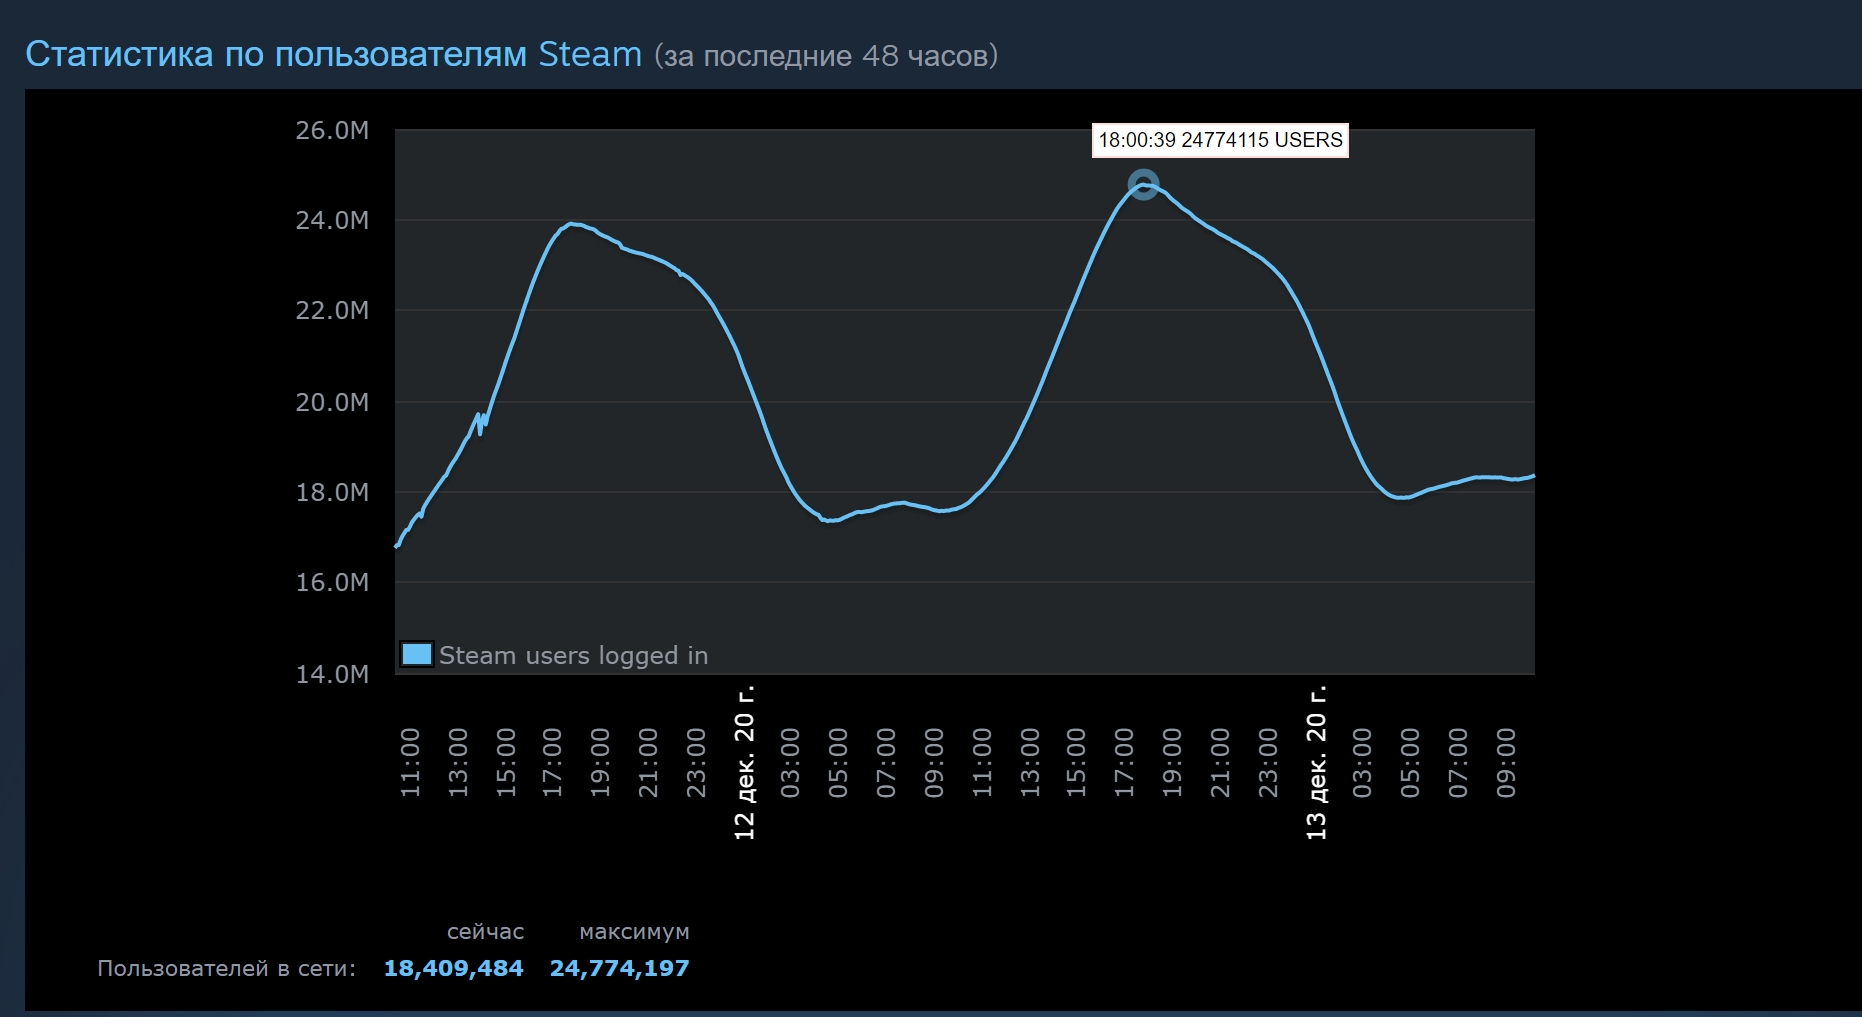Screen dimensions: 1862x1017
Task: Click the maximum users value 24,774,197
Action: coord(619,968)
